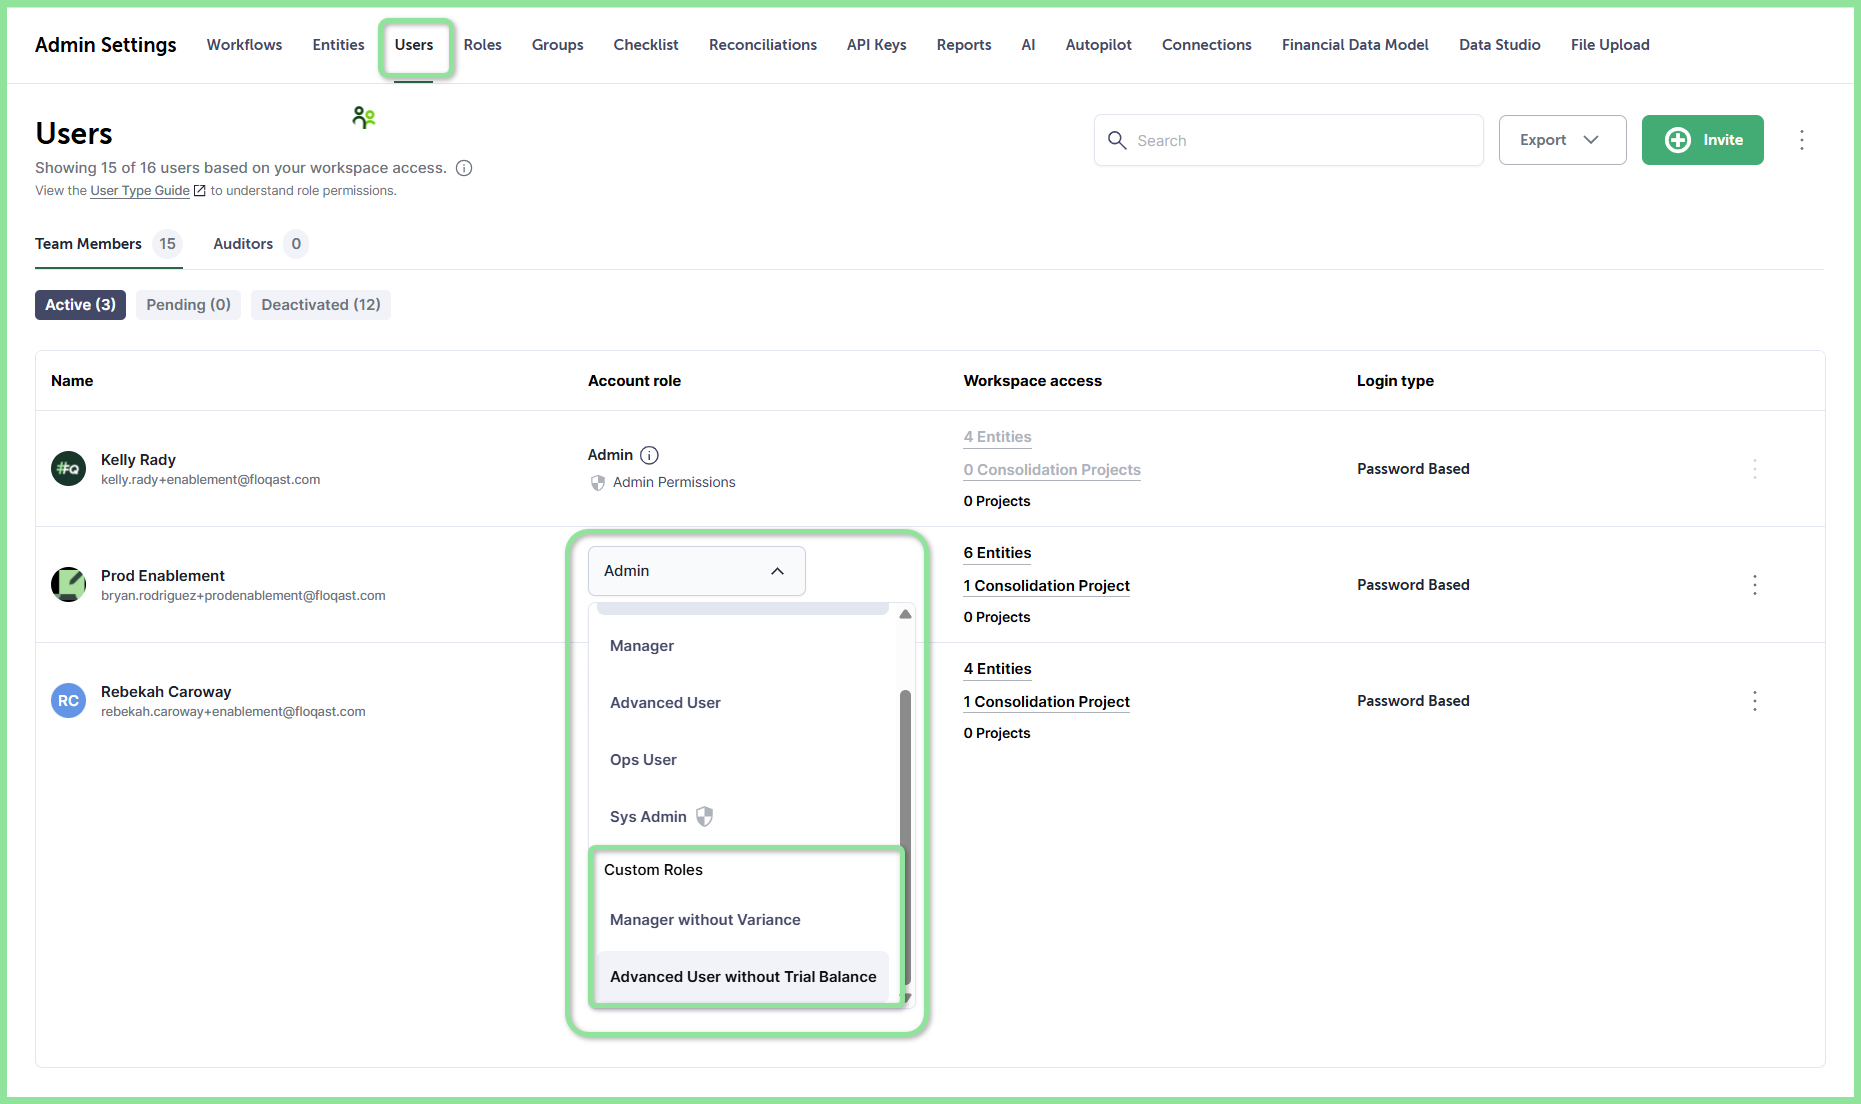Screen dimensions: 1861x1104
Task: Open the Reconciliations tab
Action: point(763,45)
